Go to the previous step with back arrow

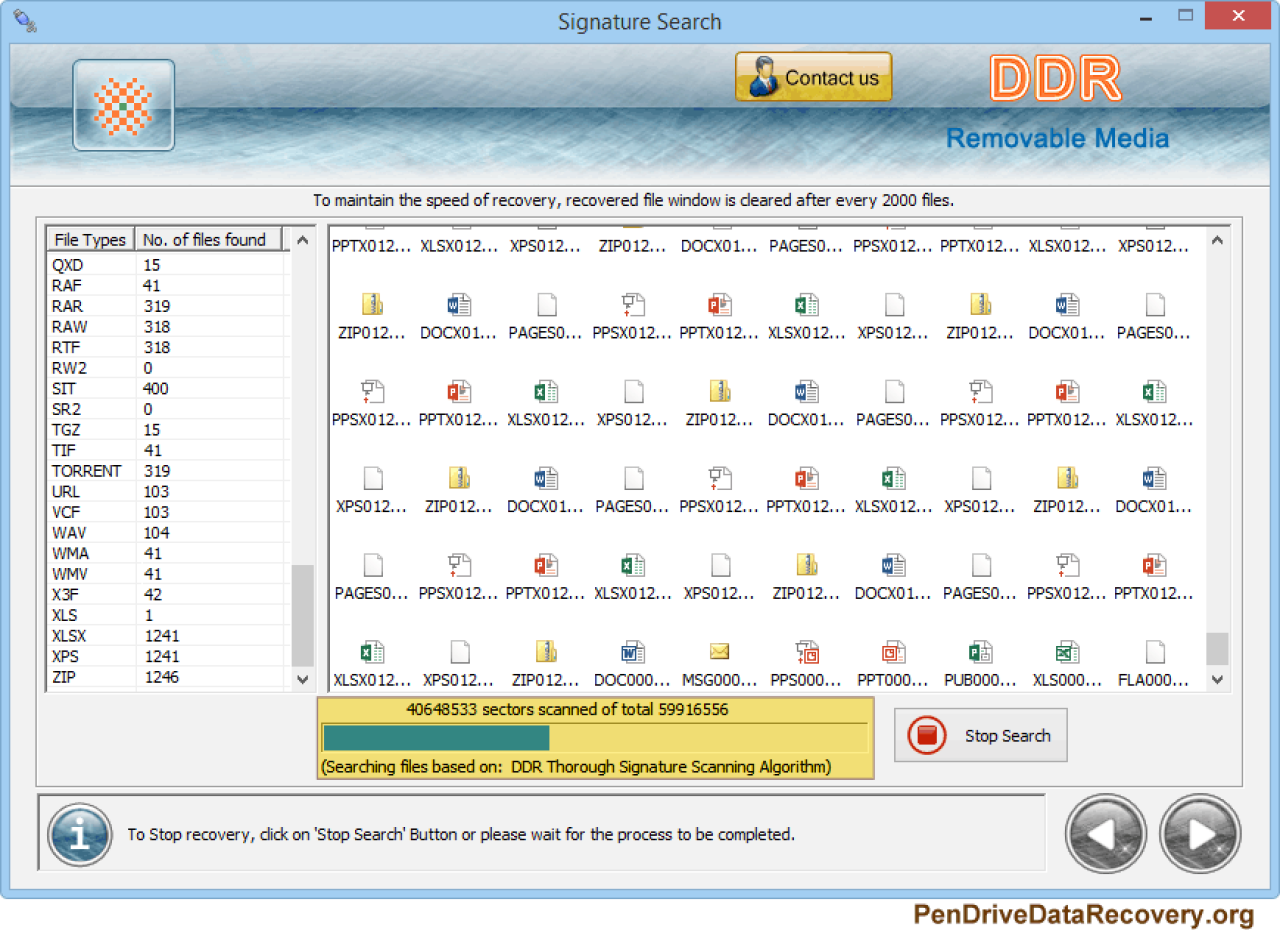tap(1105, 834)
